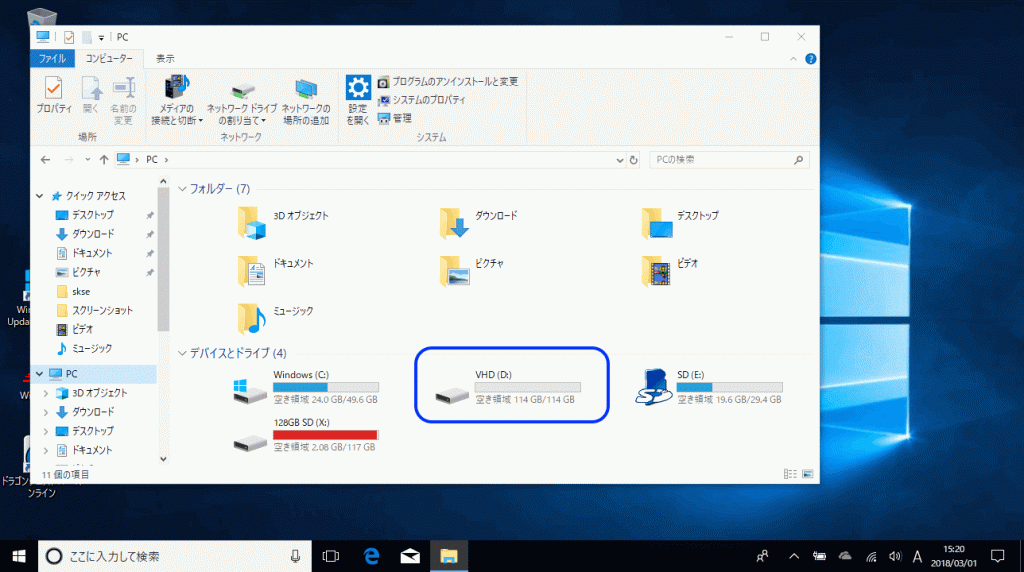Open the Action Center notification icon
This screenshot has height=572, width=1024.
point(997,556)
